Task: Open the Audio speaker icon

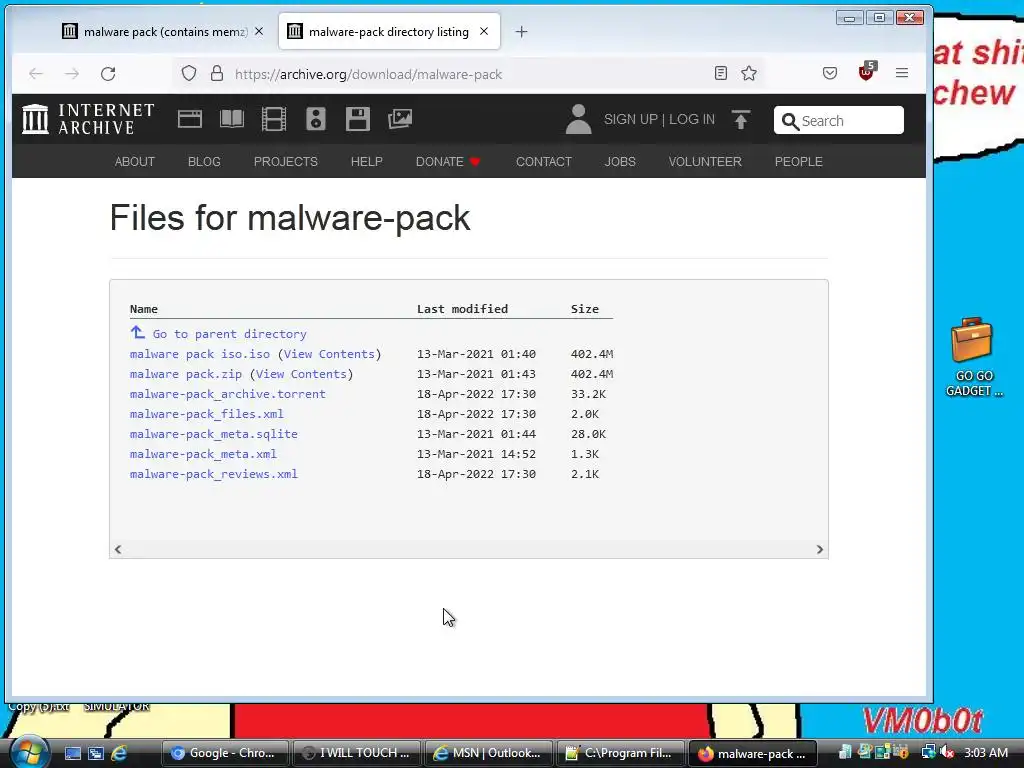Action: 316,119
